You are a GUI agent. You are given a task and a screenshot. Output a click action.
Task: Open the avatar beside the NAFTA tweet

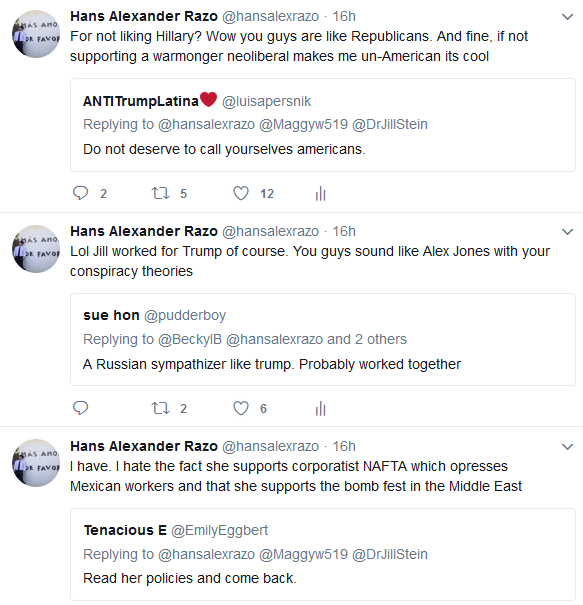(x=36, y=463)
